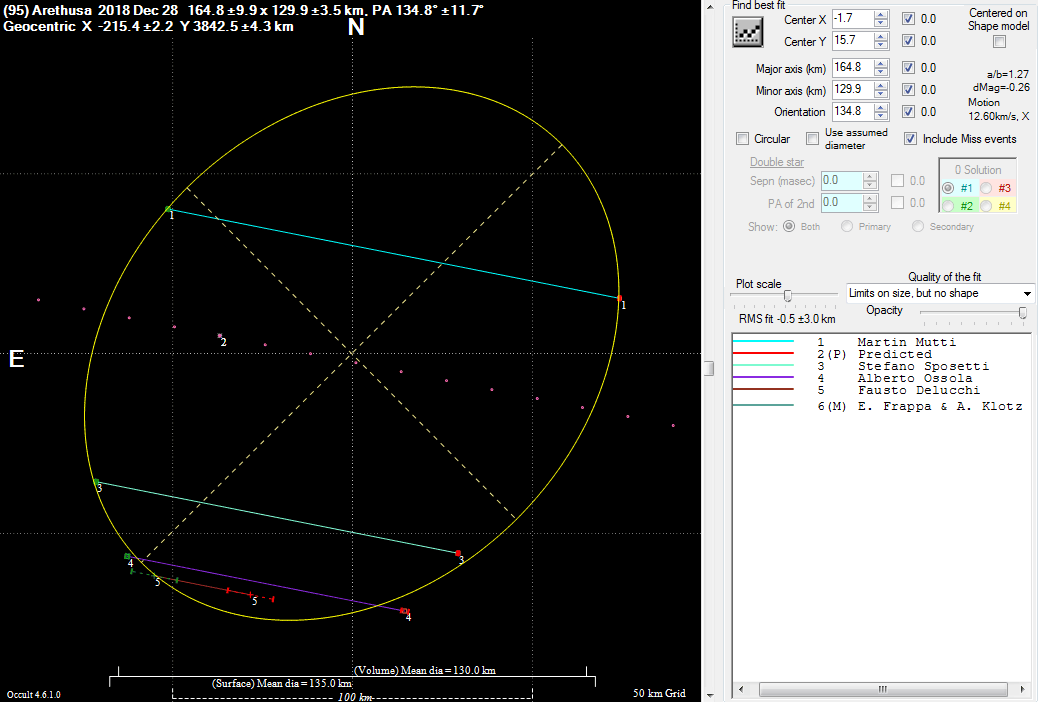Select solution #1 radio button
This screenshot has height=702, width=1038.
pyautogui.click(x=948, y=188)
